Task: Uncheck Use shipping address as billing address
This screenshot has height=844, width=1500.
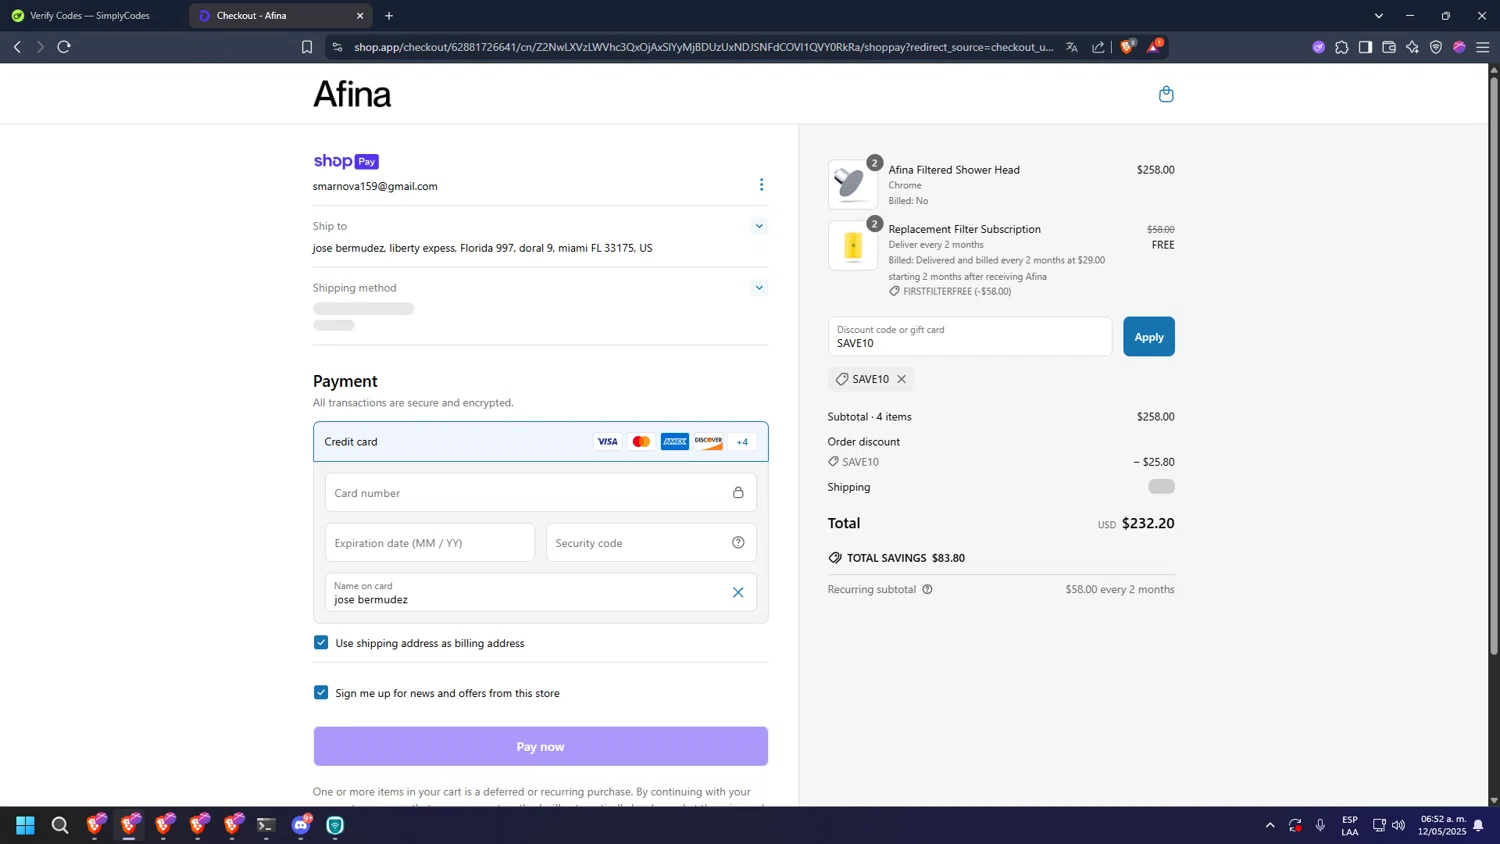Action: tap(321, 643)
